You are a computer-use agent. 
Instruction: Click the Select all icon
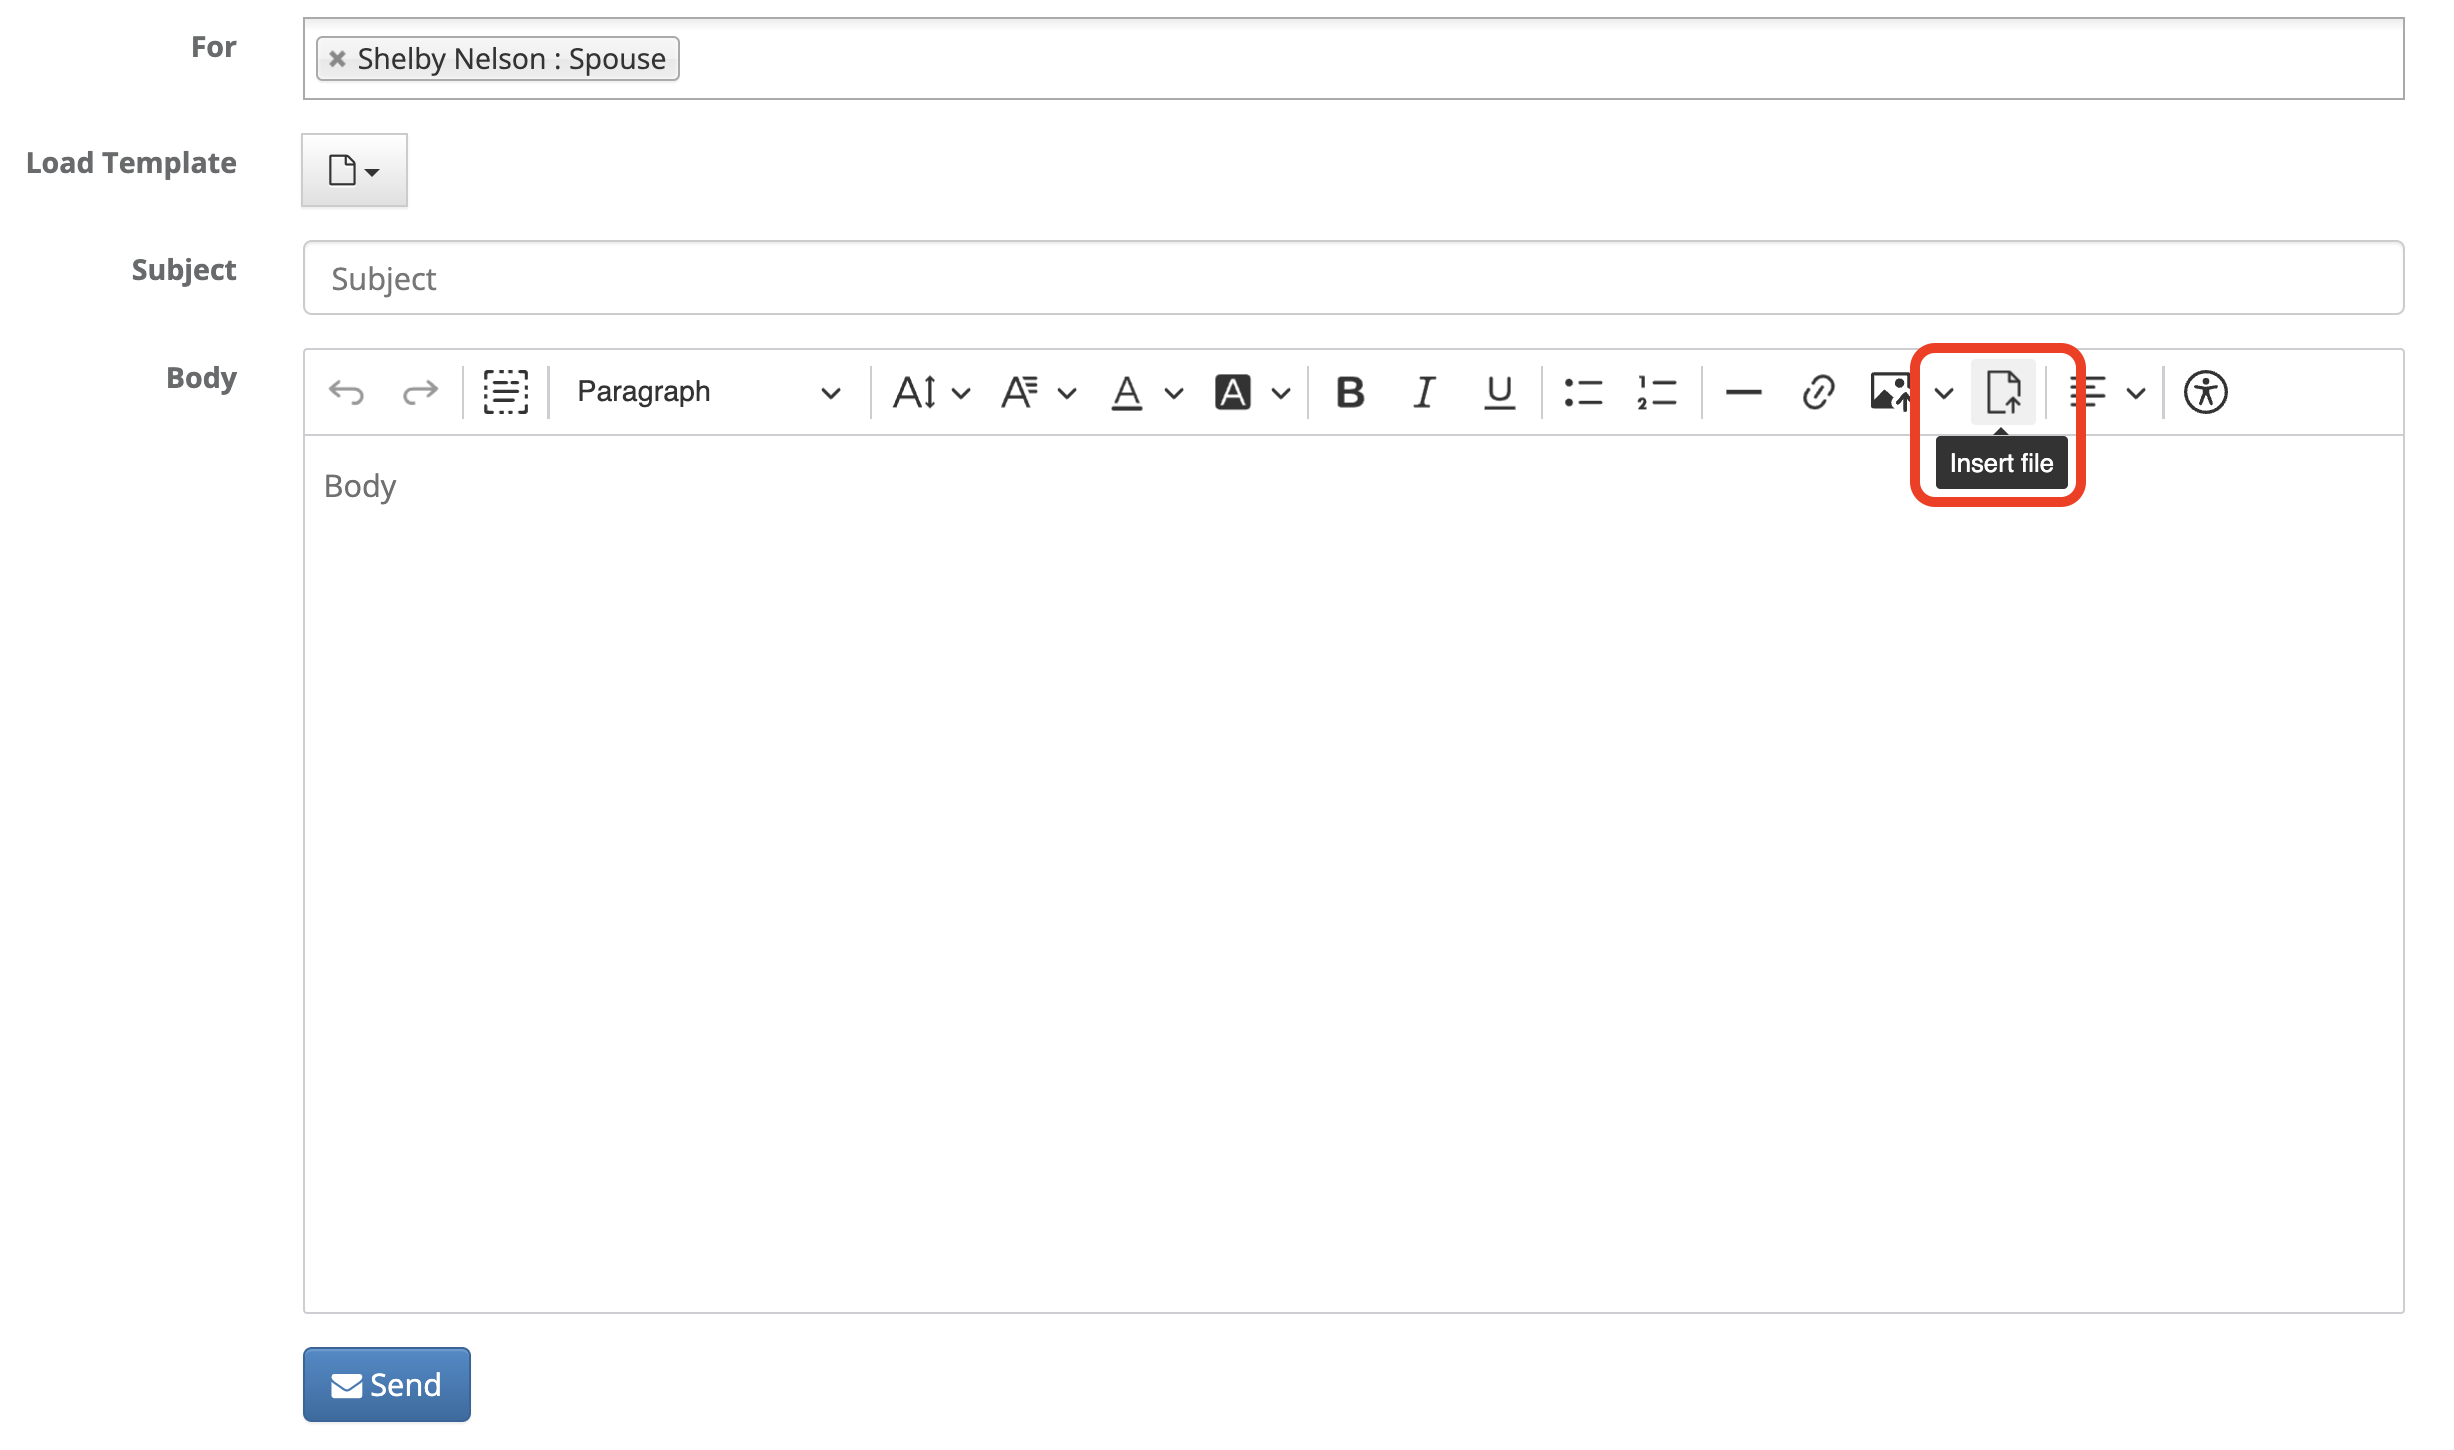pyautogui.click(x=505, y=392)
